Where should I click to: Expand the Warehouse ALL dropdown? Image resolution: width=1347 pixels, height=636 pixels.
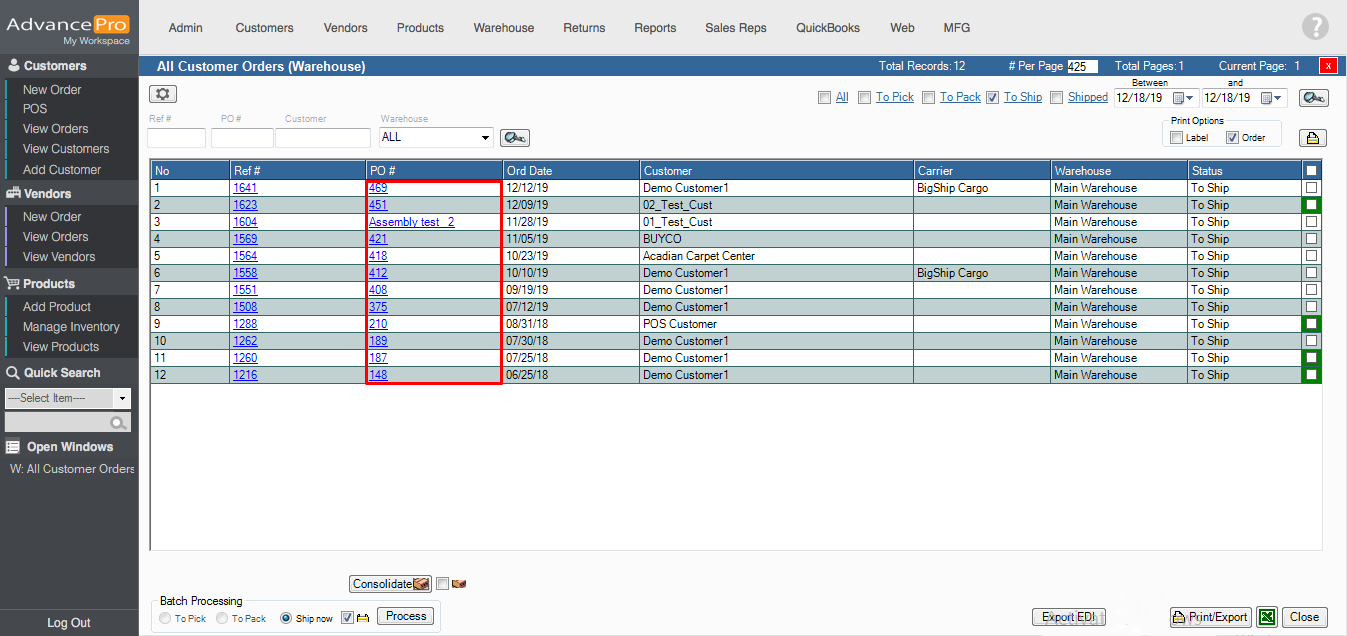click(x=486, y=138)
